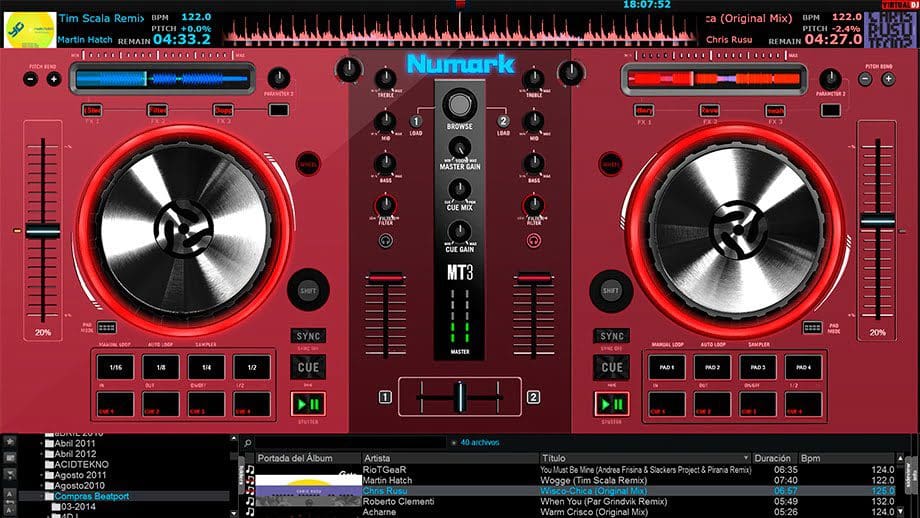Select the ACIDTEKNO folder
The image size is (920, 518).
coord(81,465)
